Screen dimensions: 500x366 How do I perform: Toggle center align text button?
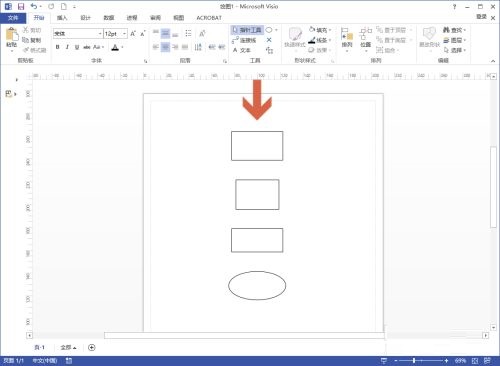point(165,47)
